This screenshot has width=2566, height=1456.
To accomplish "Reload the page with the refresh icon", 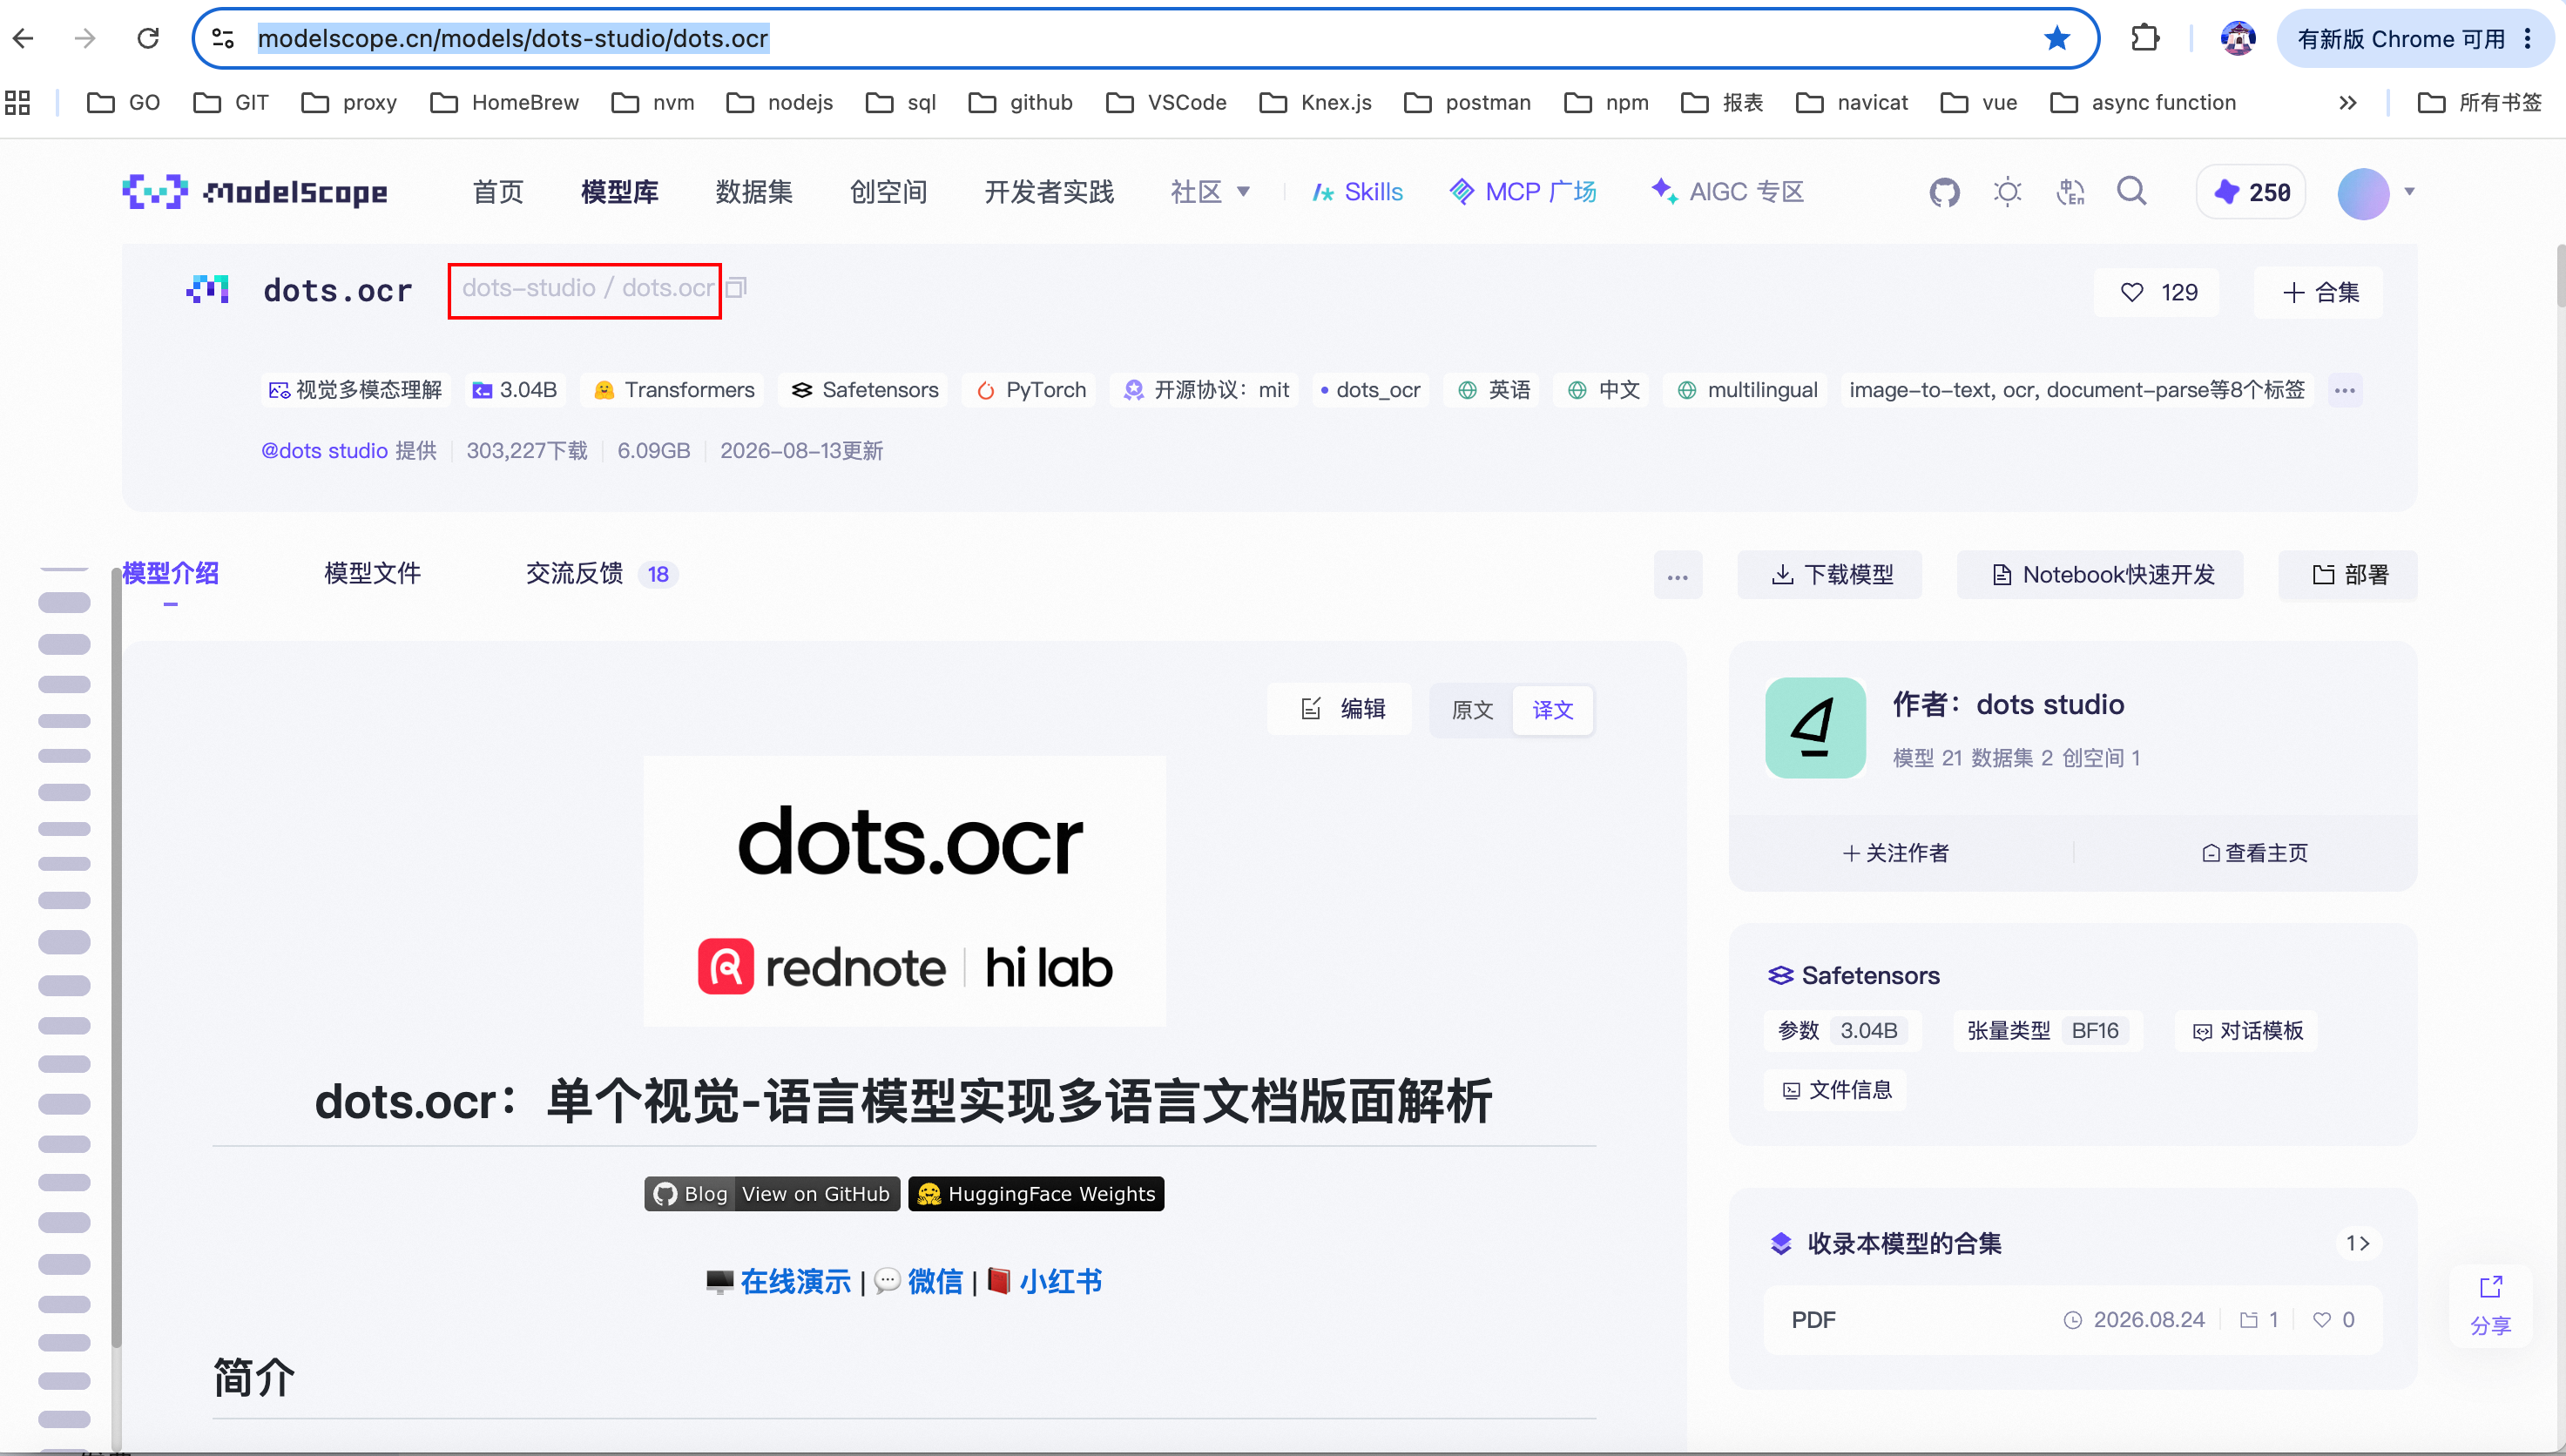I will point(148,39).
